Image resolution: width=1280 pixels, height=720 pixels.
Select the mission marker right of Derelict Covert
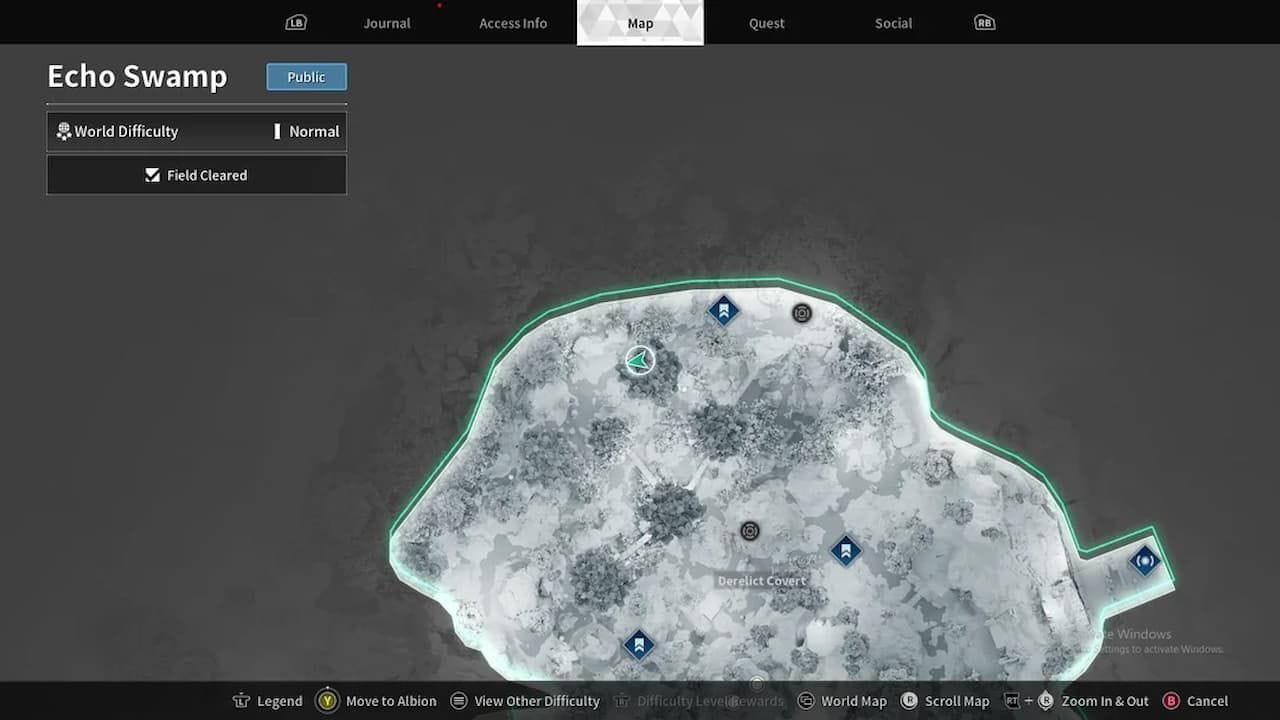(x=846, y=550)
